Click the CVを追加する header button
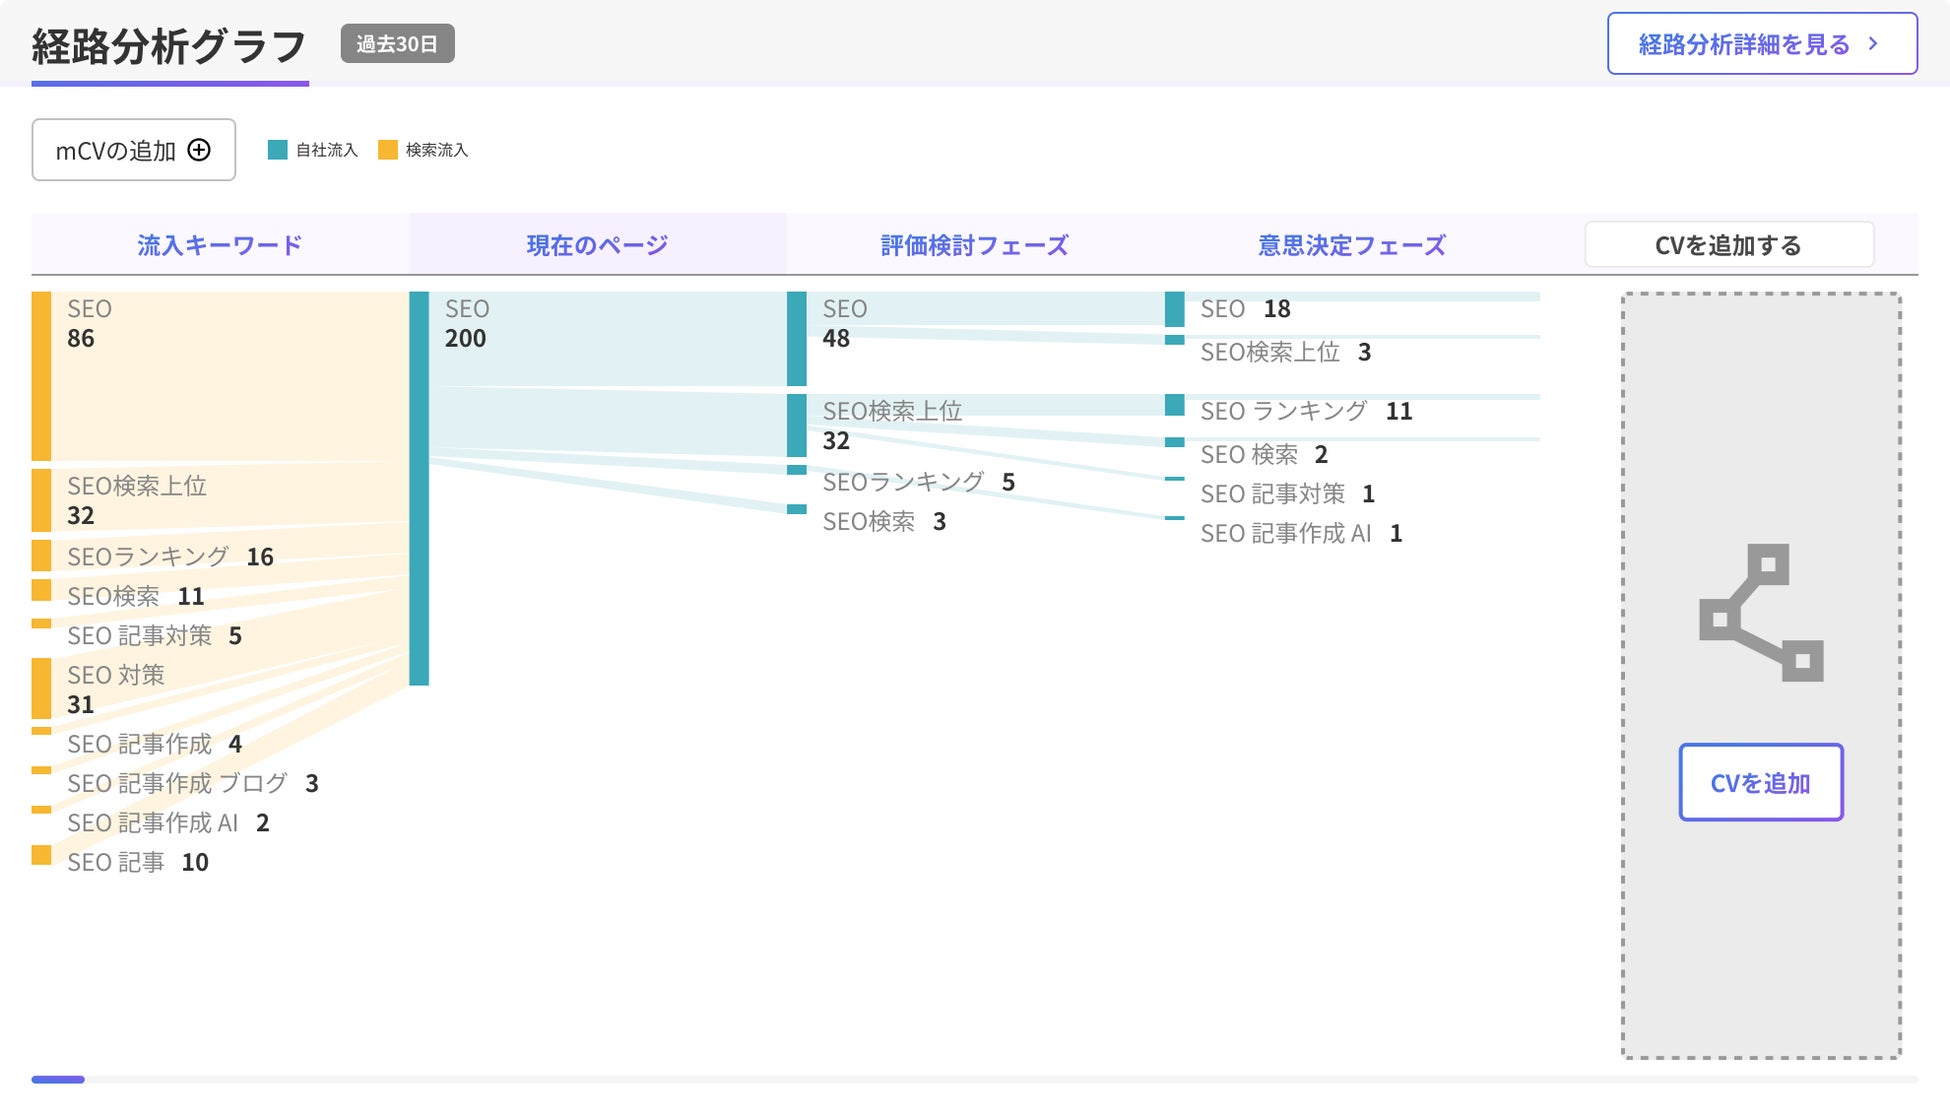Viewport: 1950px width, 1116px height. [1728, 245]
